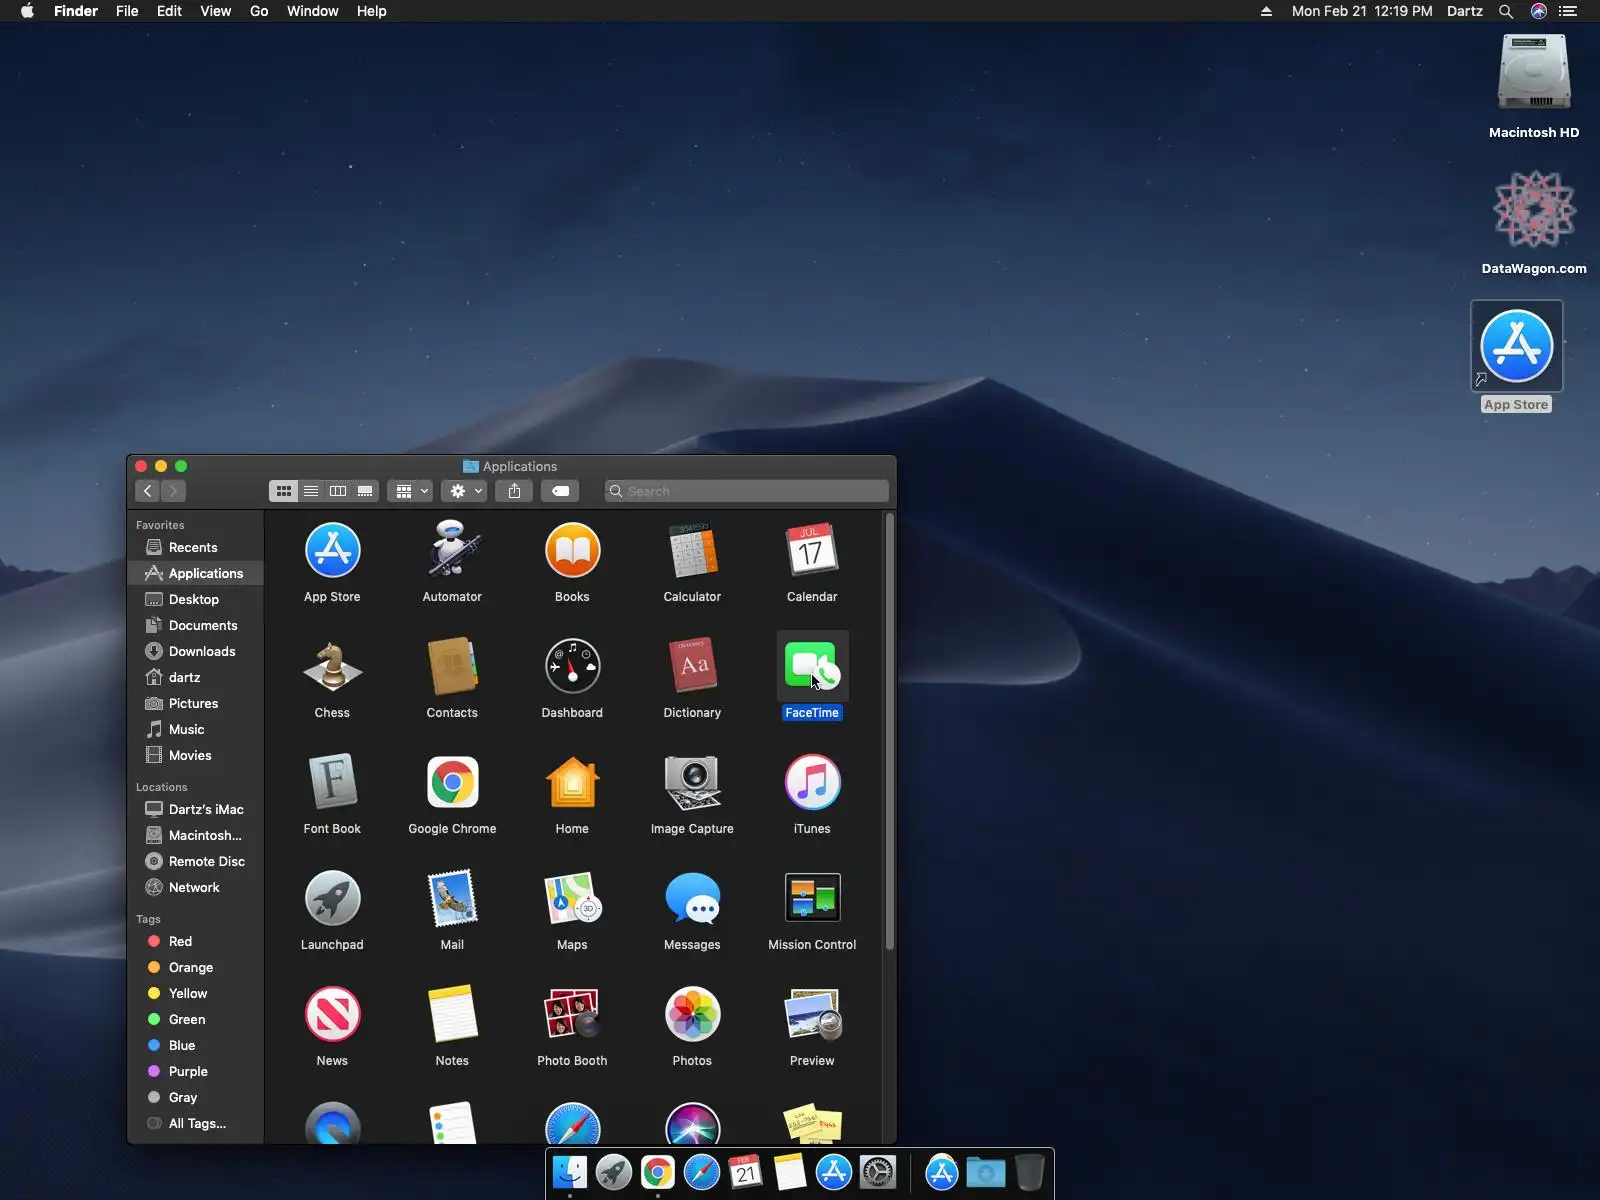Go forward in Finder window
Image resolution: width=1600 pixels, height=1200 pixels.
(173, 491)
